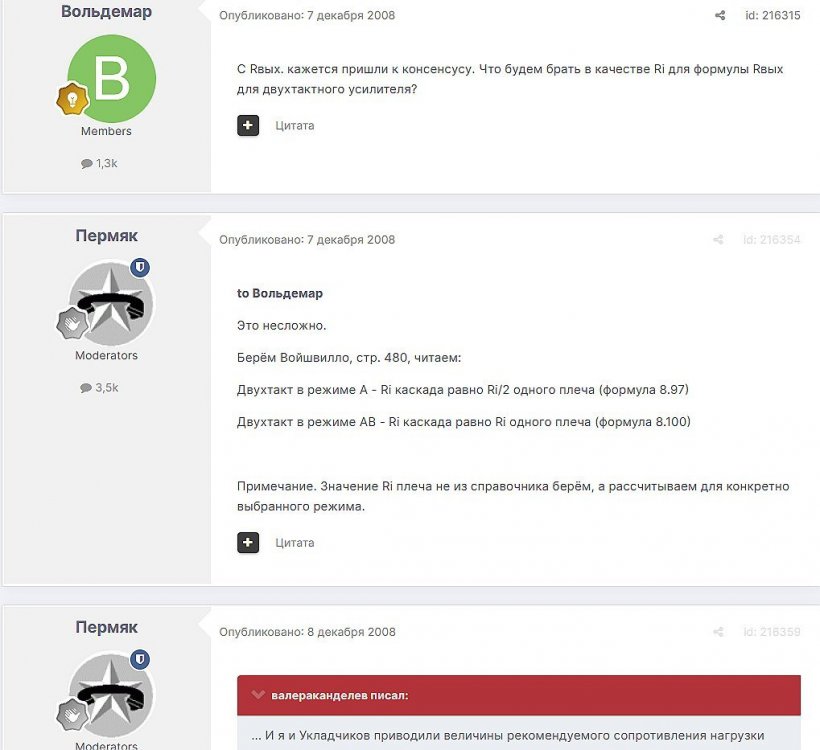820x750 pixels.
Task: Collapse the валераканделев quote block chevron
Action: [x=258, y=695]
